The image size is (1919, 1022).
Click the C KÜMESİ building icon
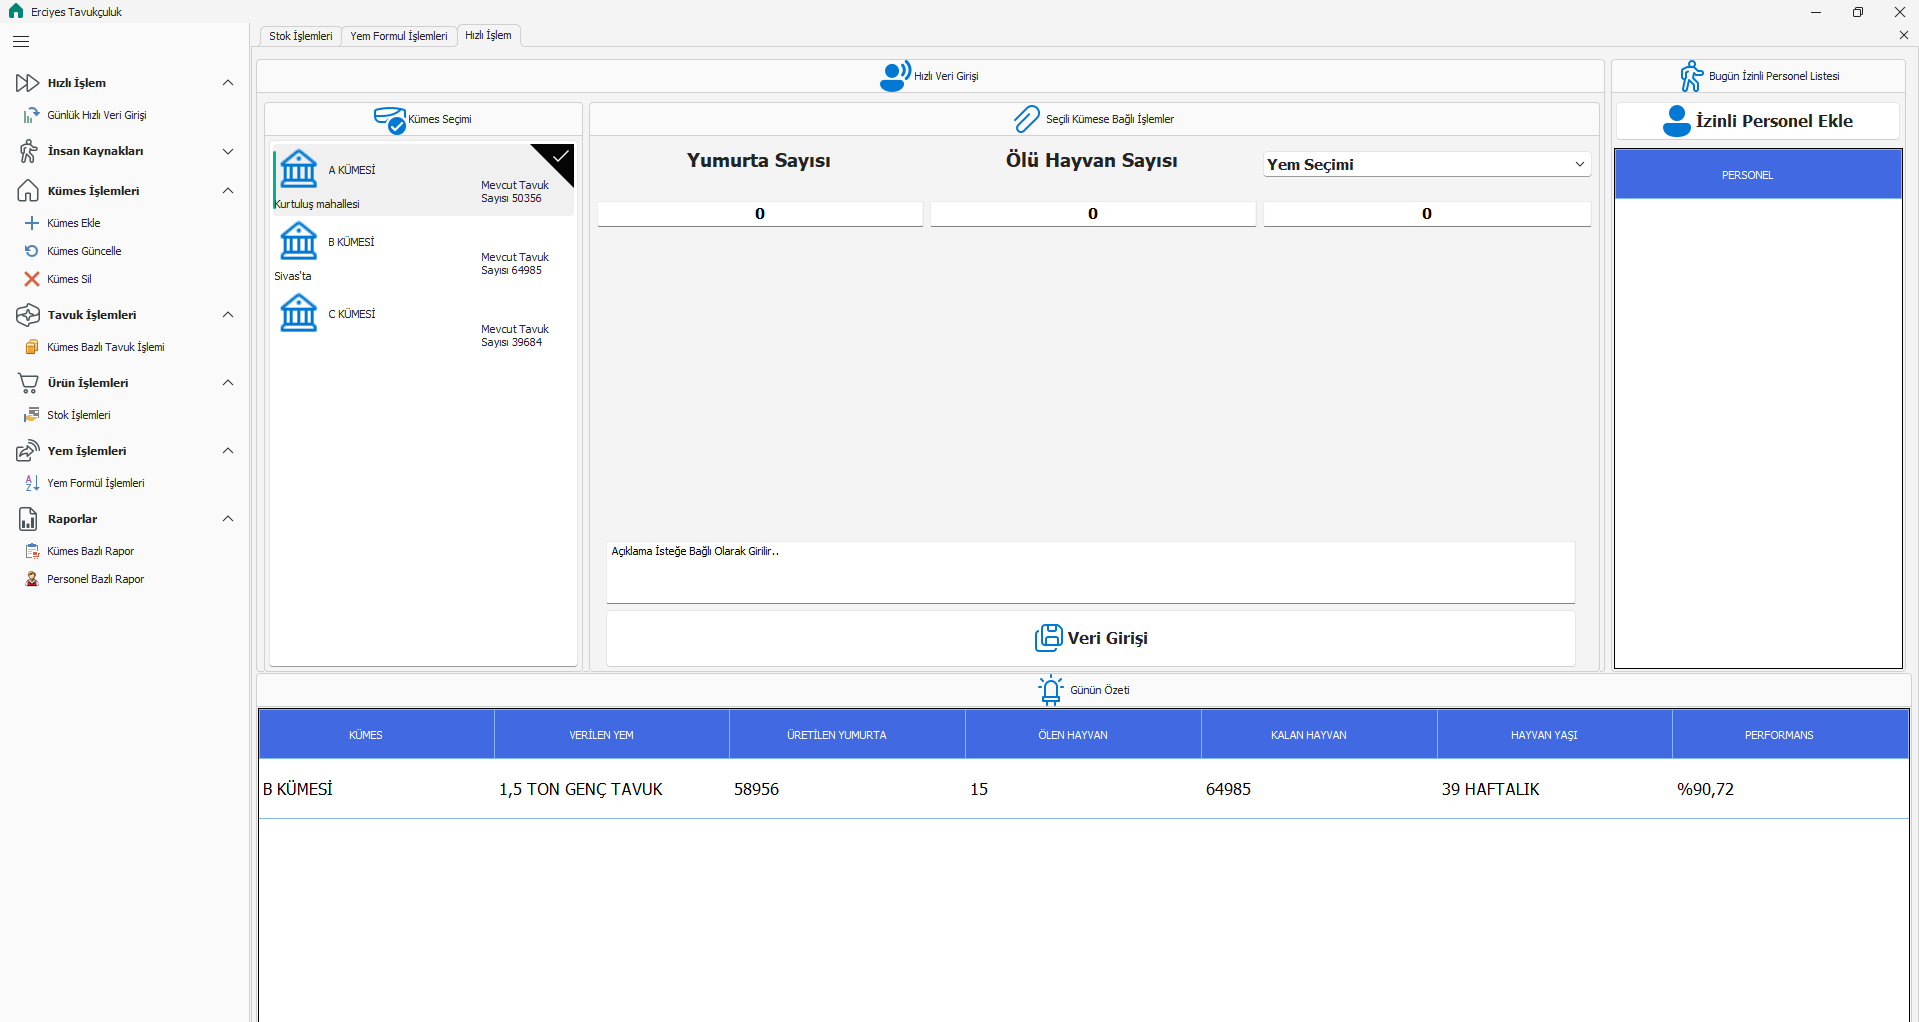pyautogui.click(x=298, y=313)
